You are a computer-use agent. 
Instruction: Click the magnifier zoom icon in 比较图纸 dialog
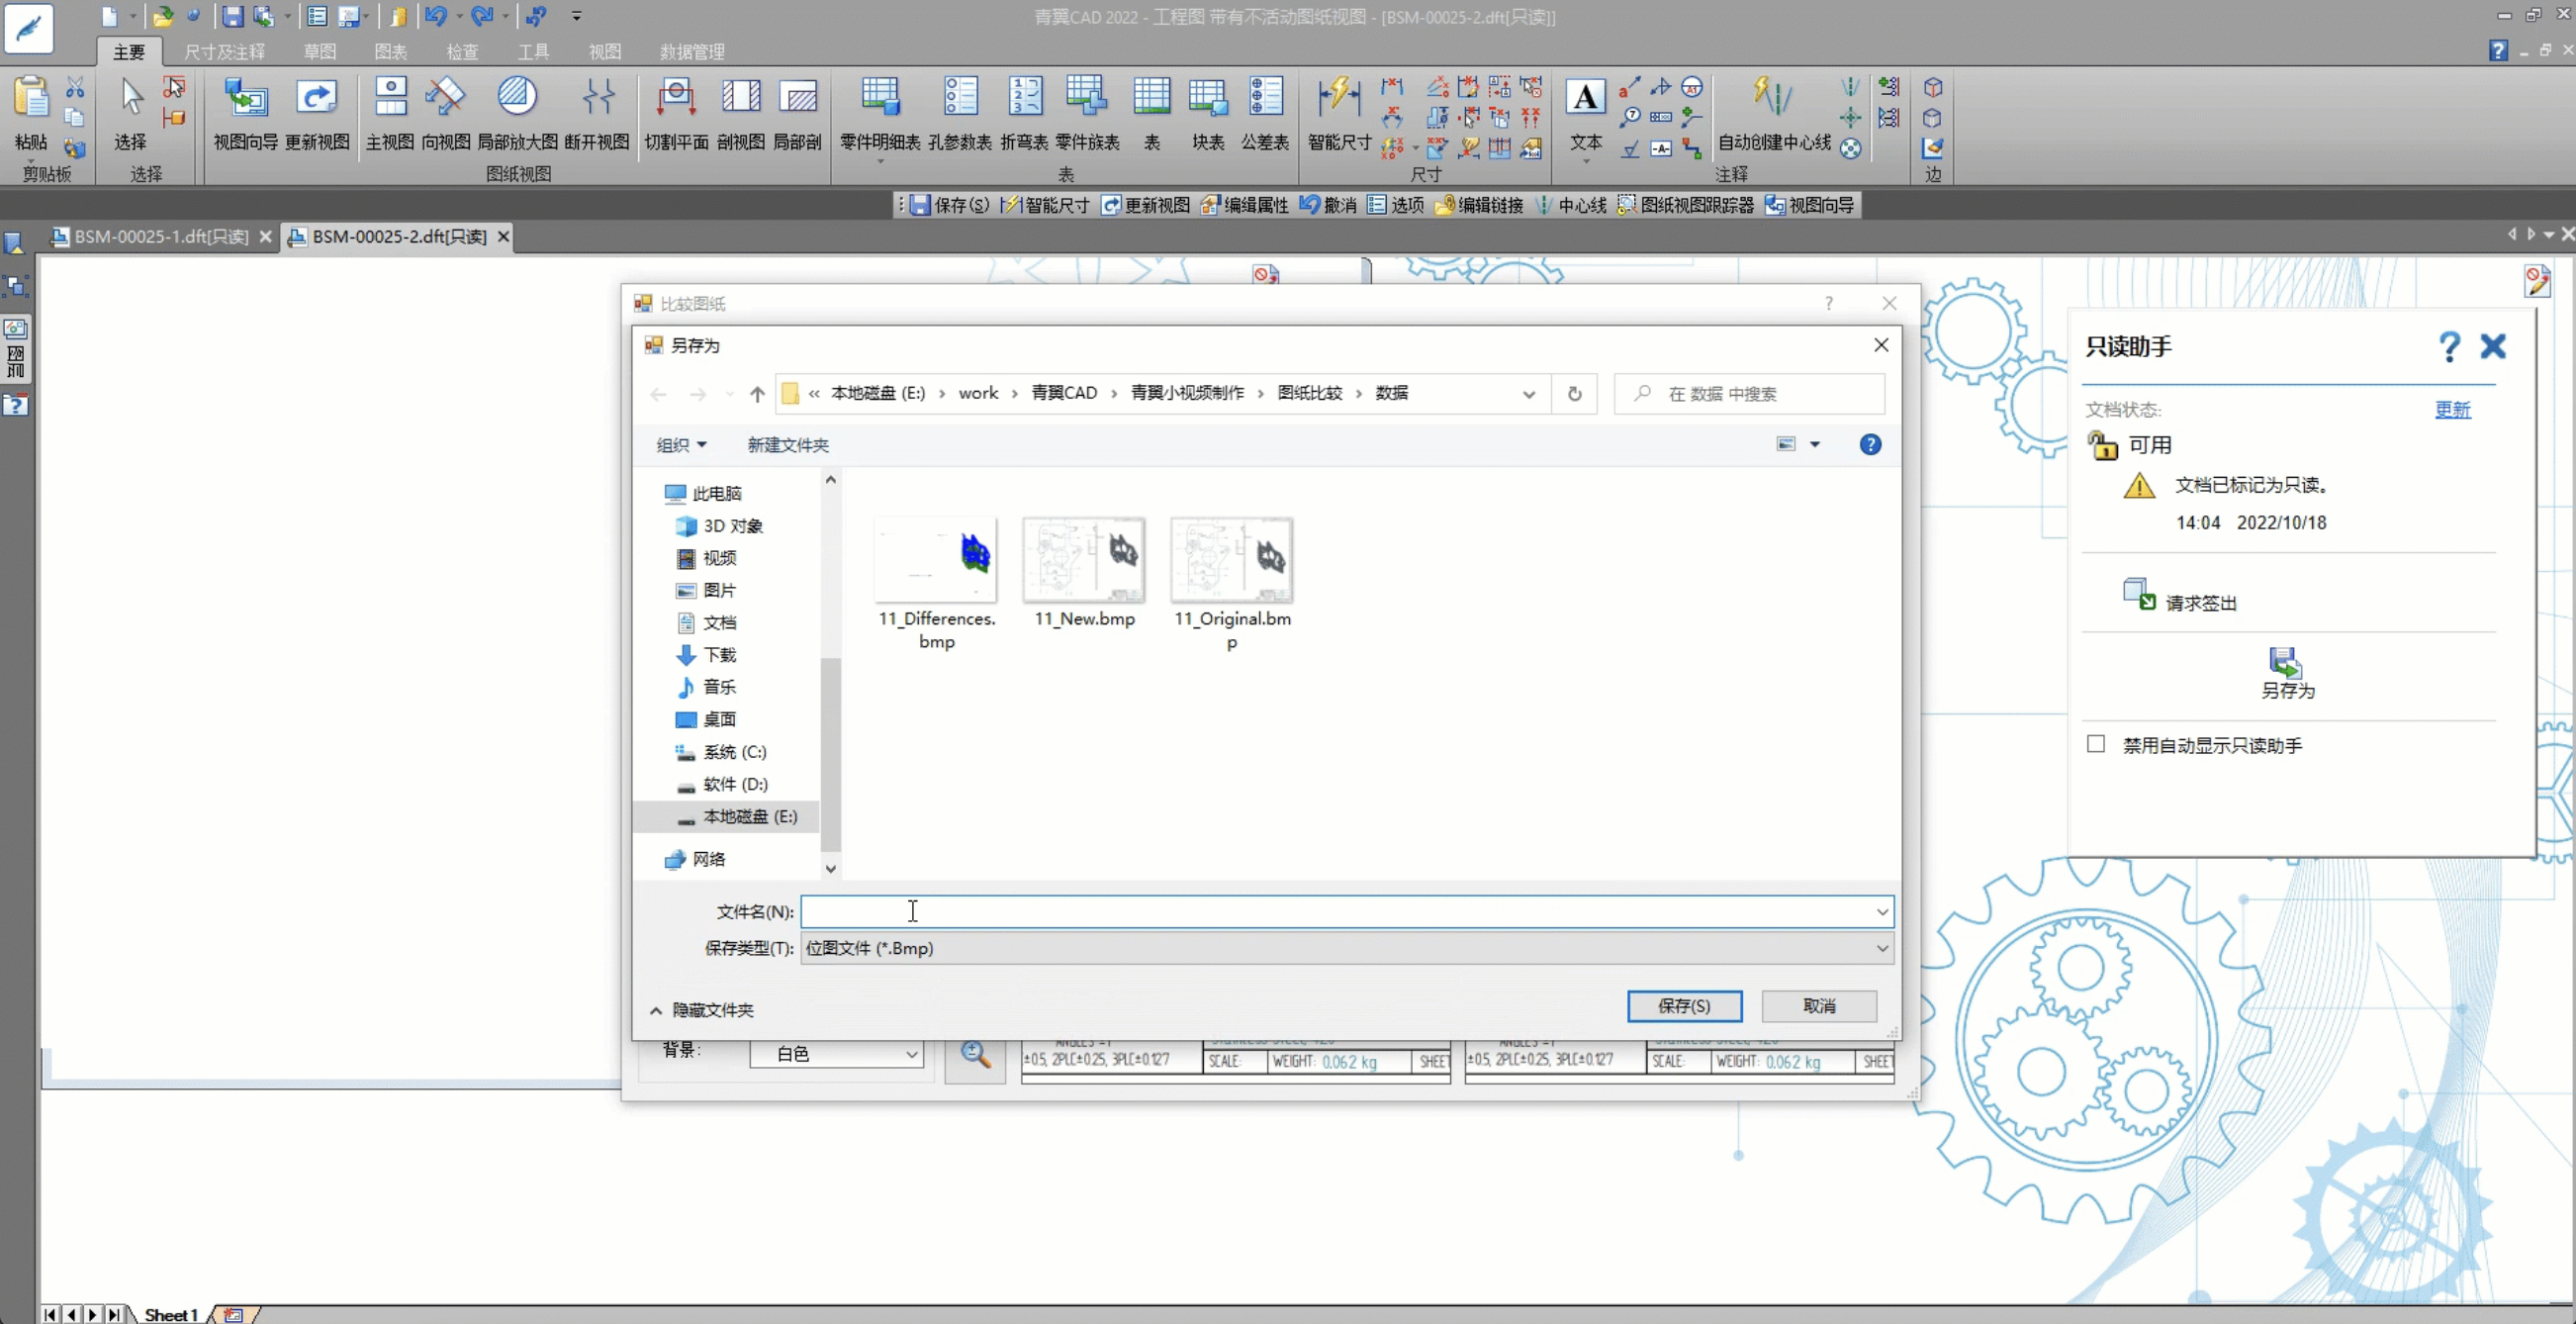(975, 1055)
